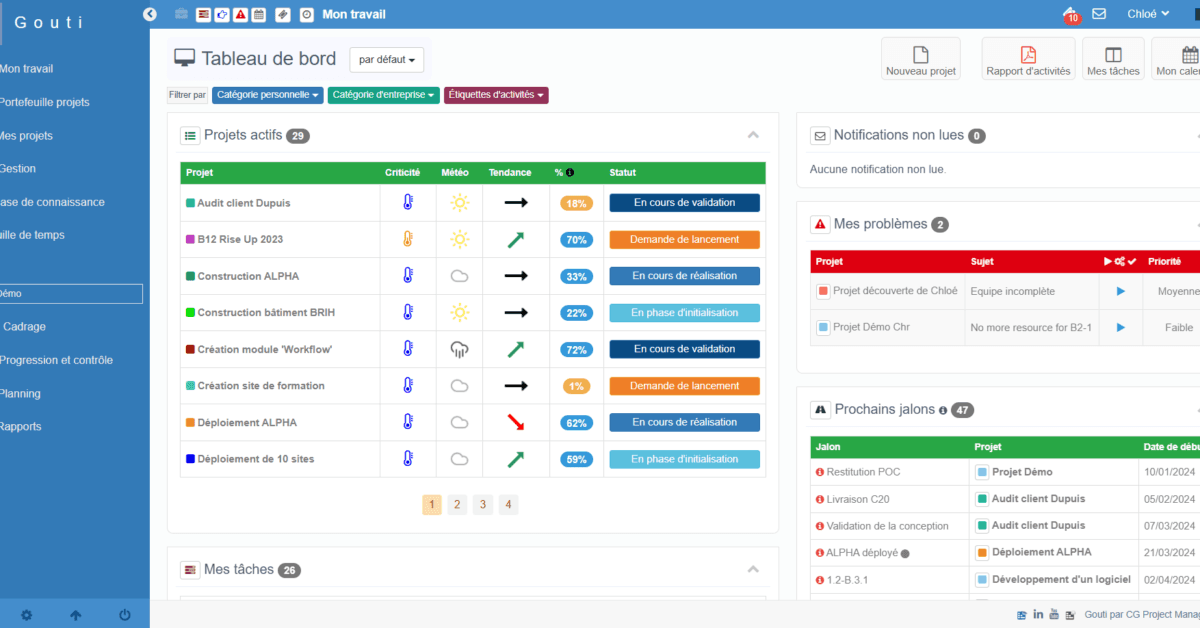Click the 1% progress pill

[x=576, y=386]
